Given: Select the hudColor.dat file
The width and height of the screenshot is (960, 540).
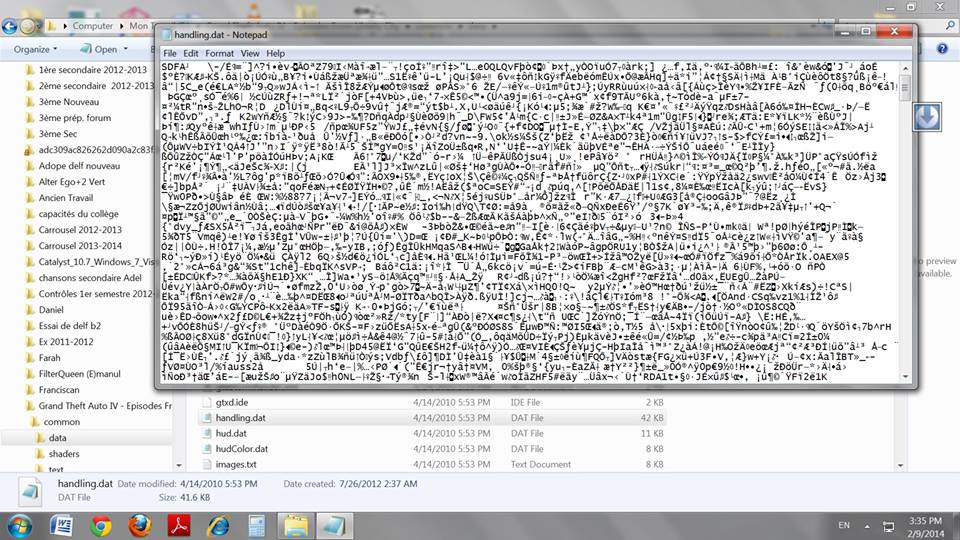Looking at the screenshot, I should 241,448.
